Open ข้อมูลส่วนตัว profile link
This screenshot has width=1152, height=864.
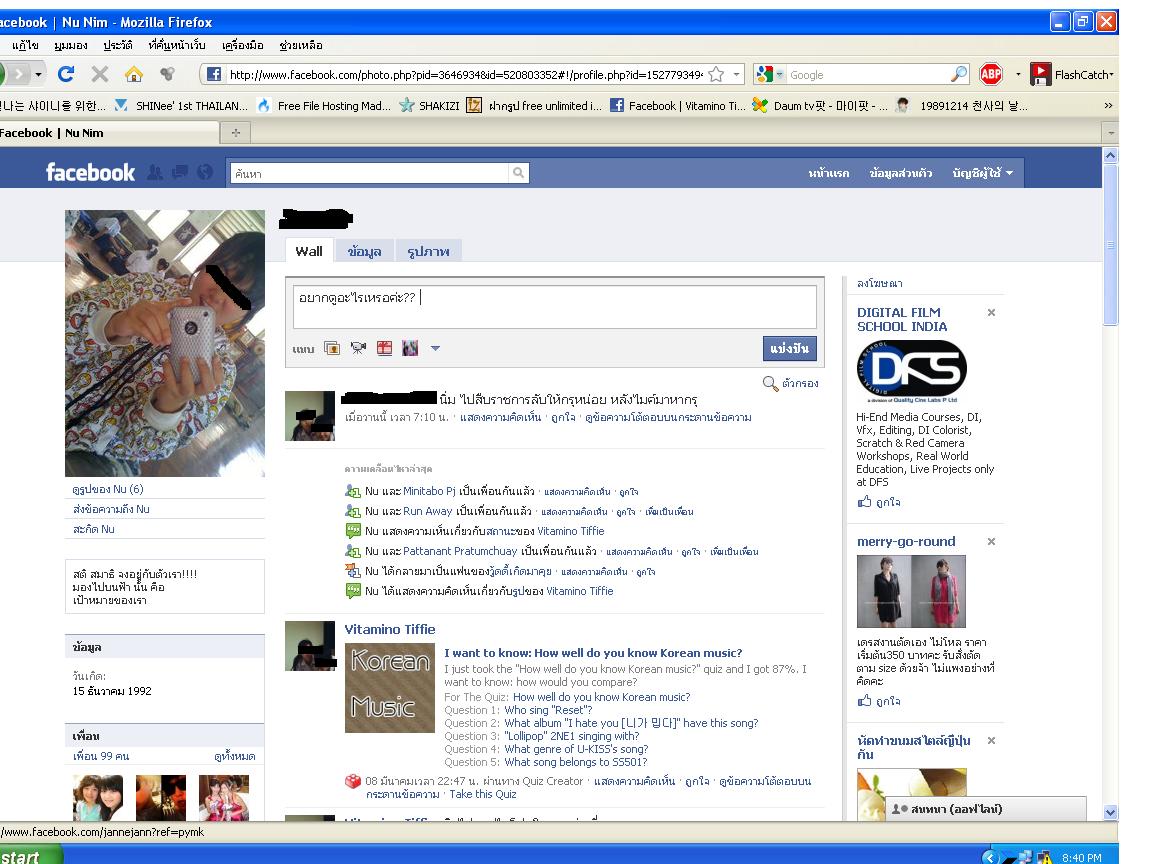tap(901, 173)
